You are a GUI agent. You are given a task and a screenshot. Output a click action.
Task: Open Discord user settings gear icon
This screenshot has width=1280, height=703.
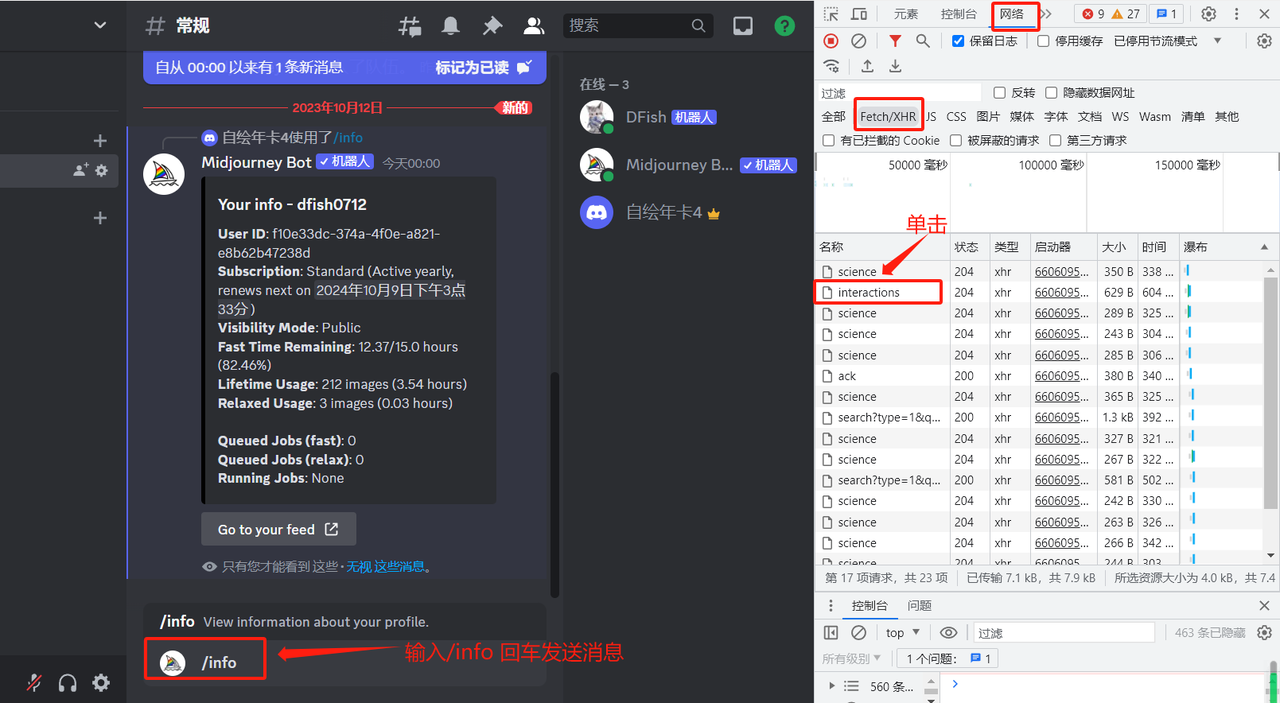click(101, 683)
